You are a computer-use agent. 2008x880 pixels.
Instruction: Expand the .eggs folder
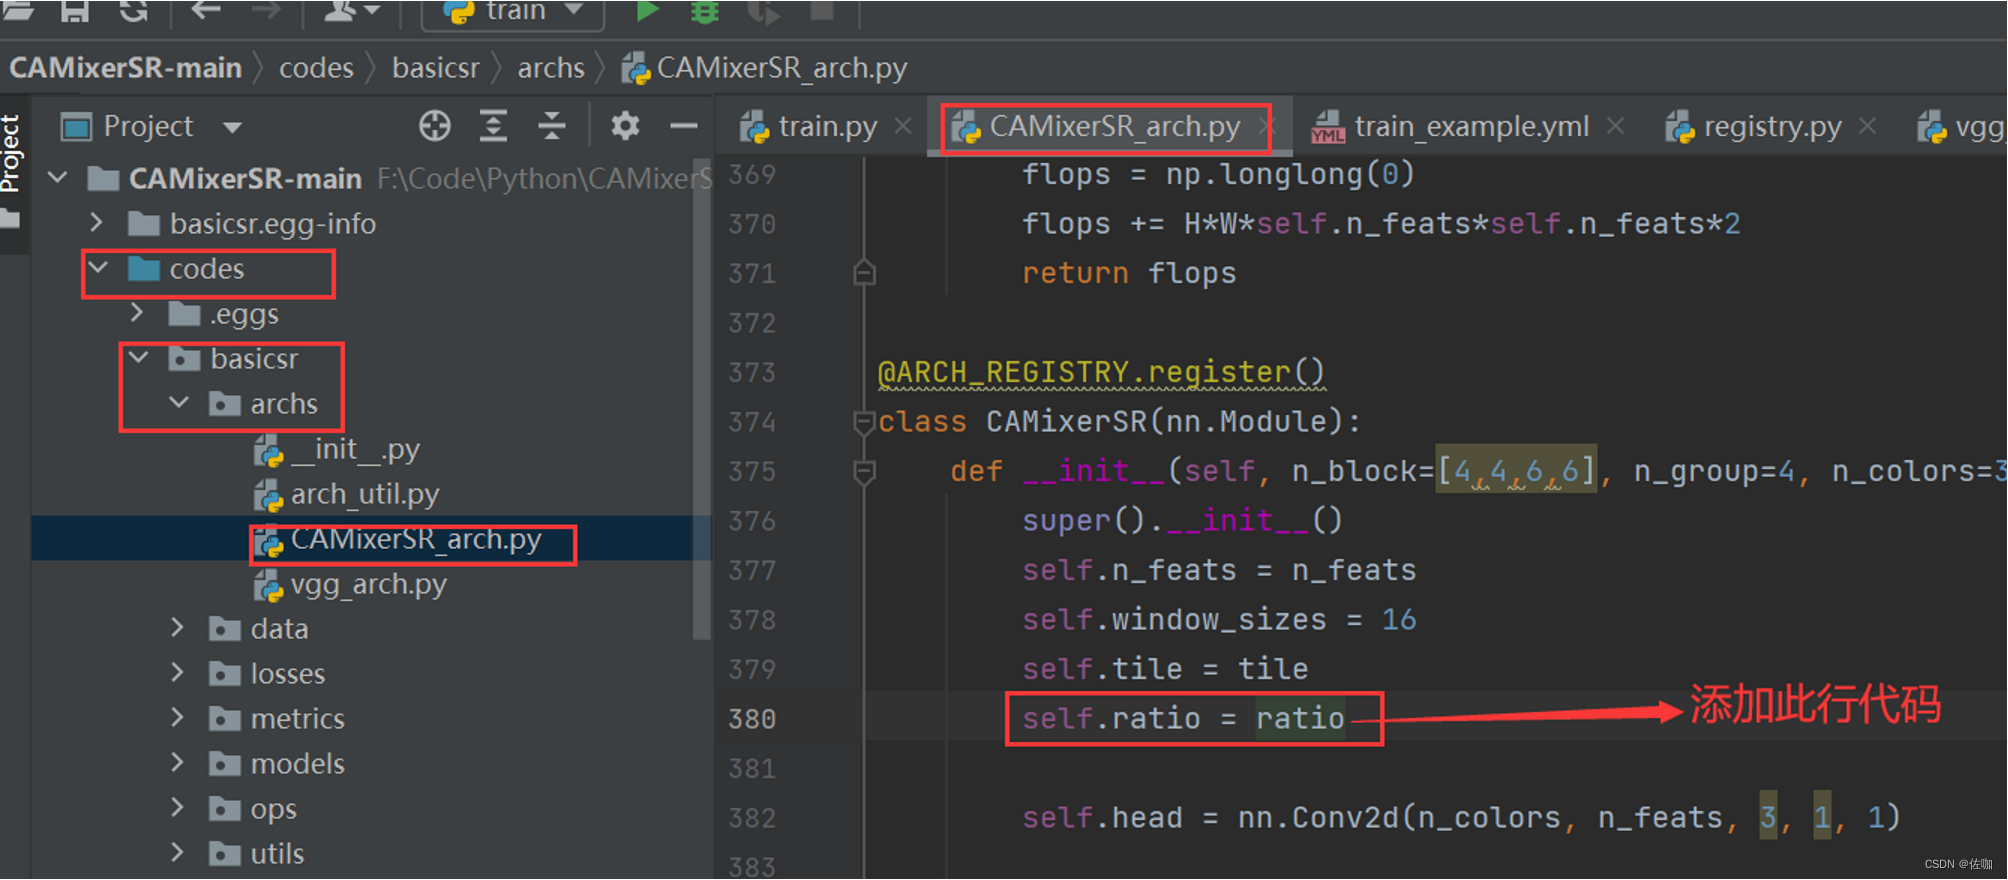click(x=137, y=312)
